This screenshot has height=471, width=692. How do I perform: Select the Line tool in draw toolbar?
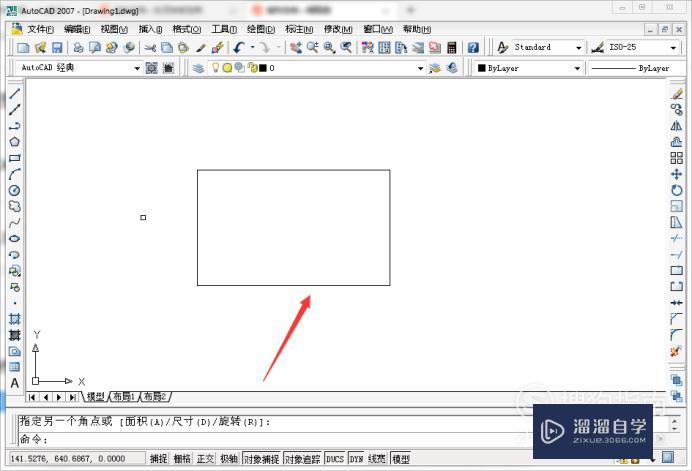click(15, 93)
